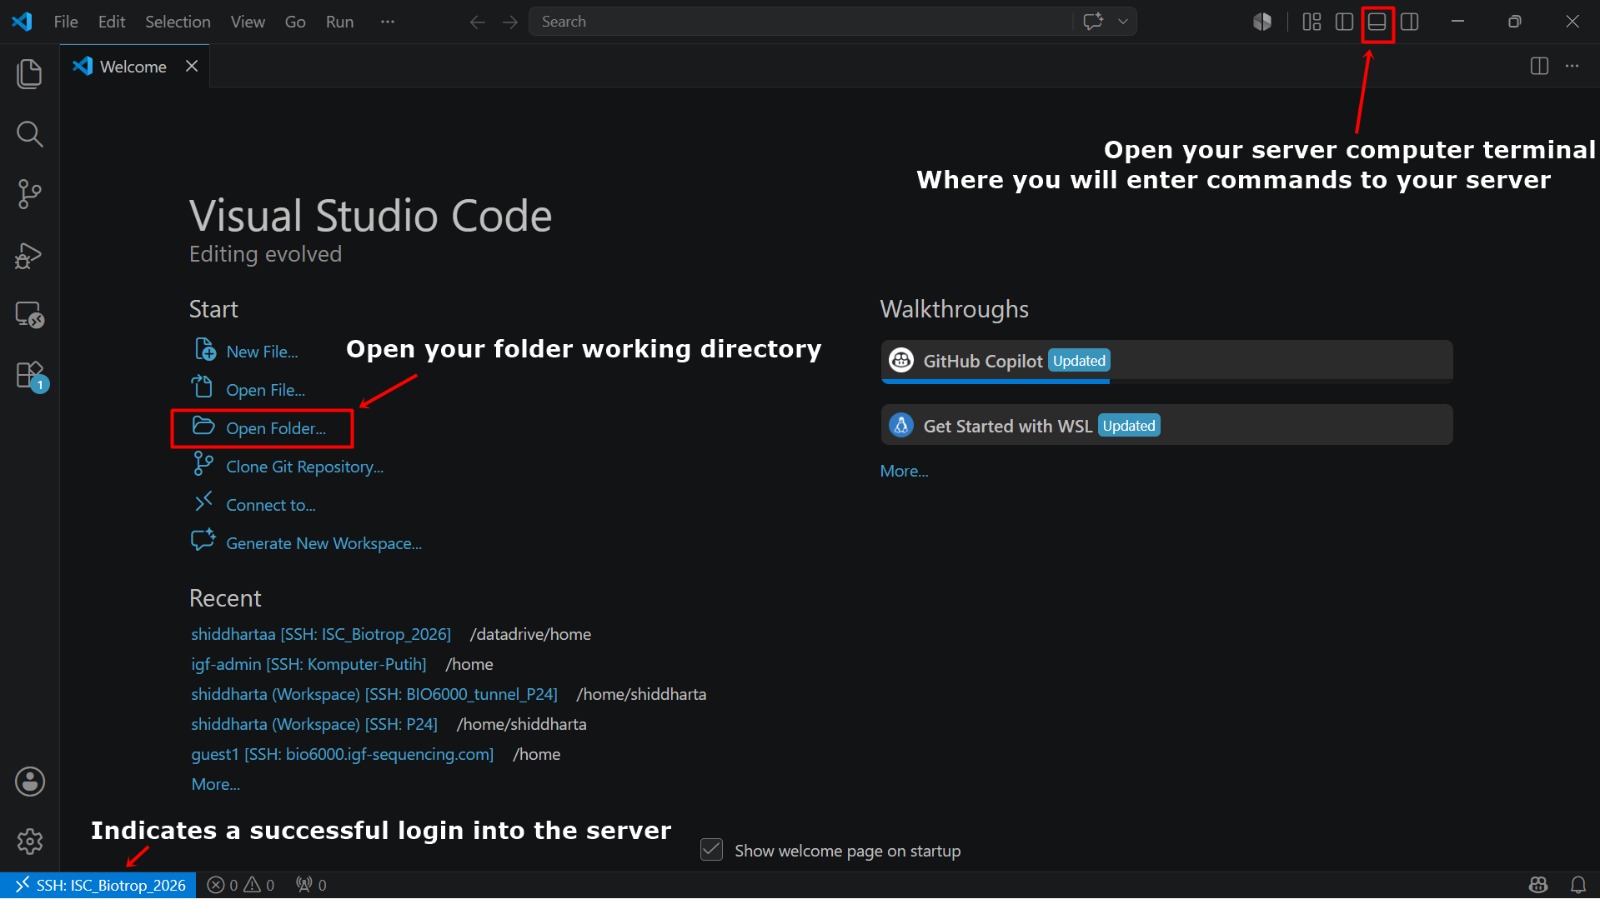The image size is (1600, 899).
Task: Open the Search view in activity bar
Action: click(x=30, y=134)
